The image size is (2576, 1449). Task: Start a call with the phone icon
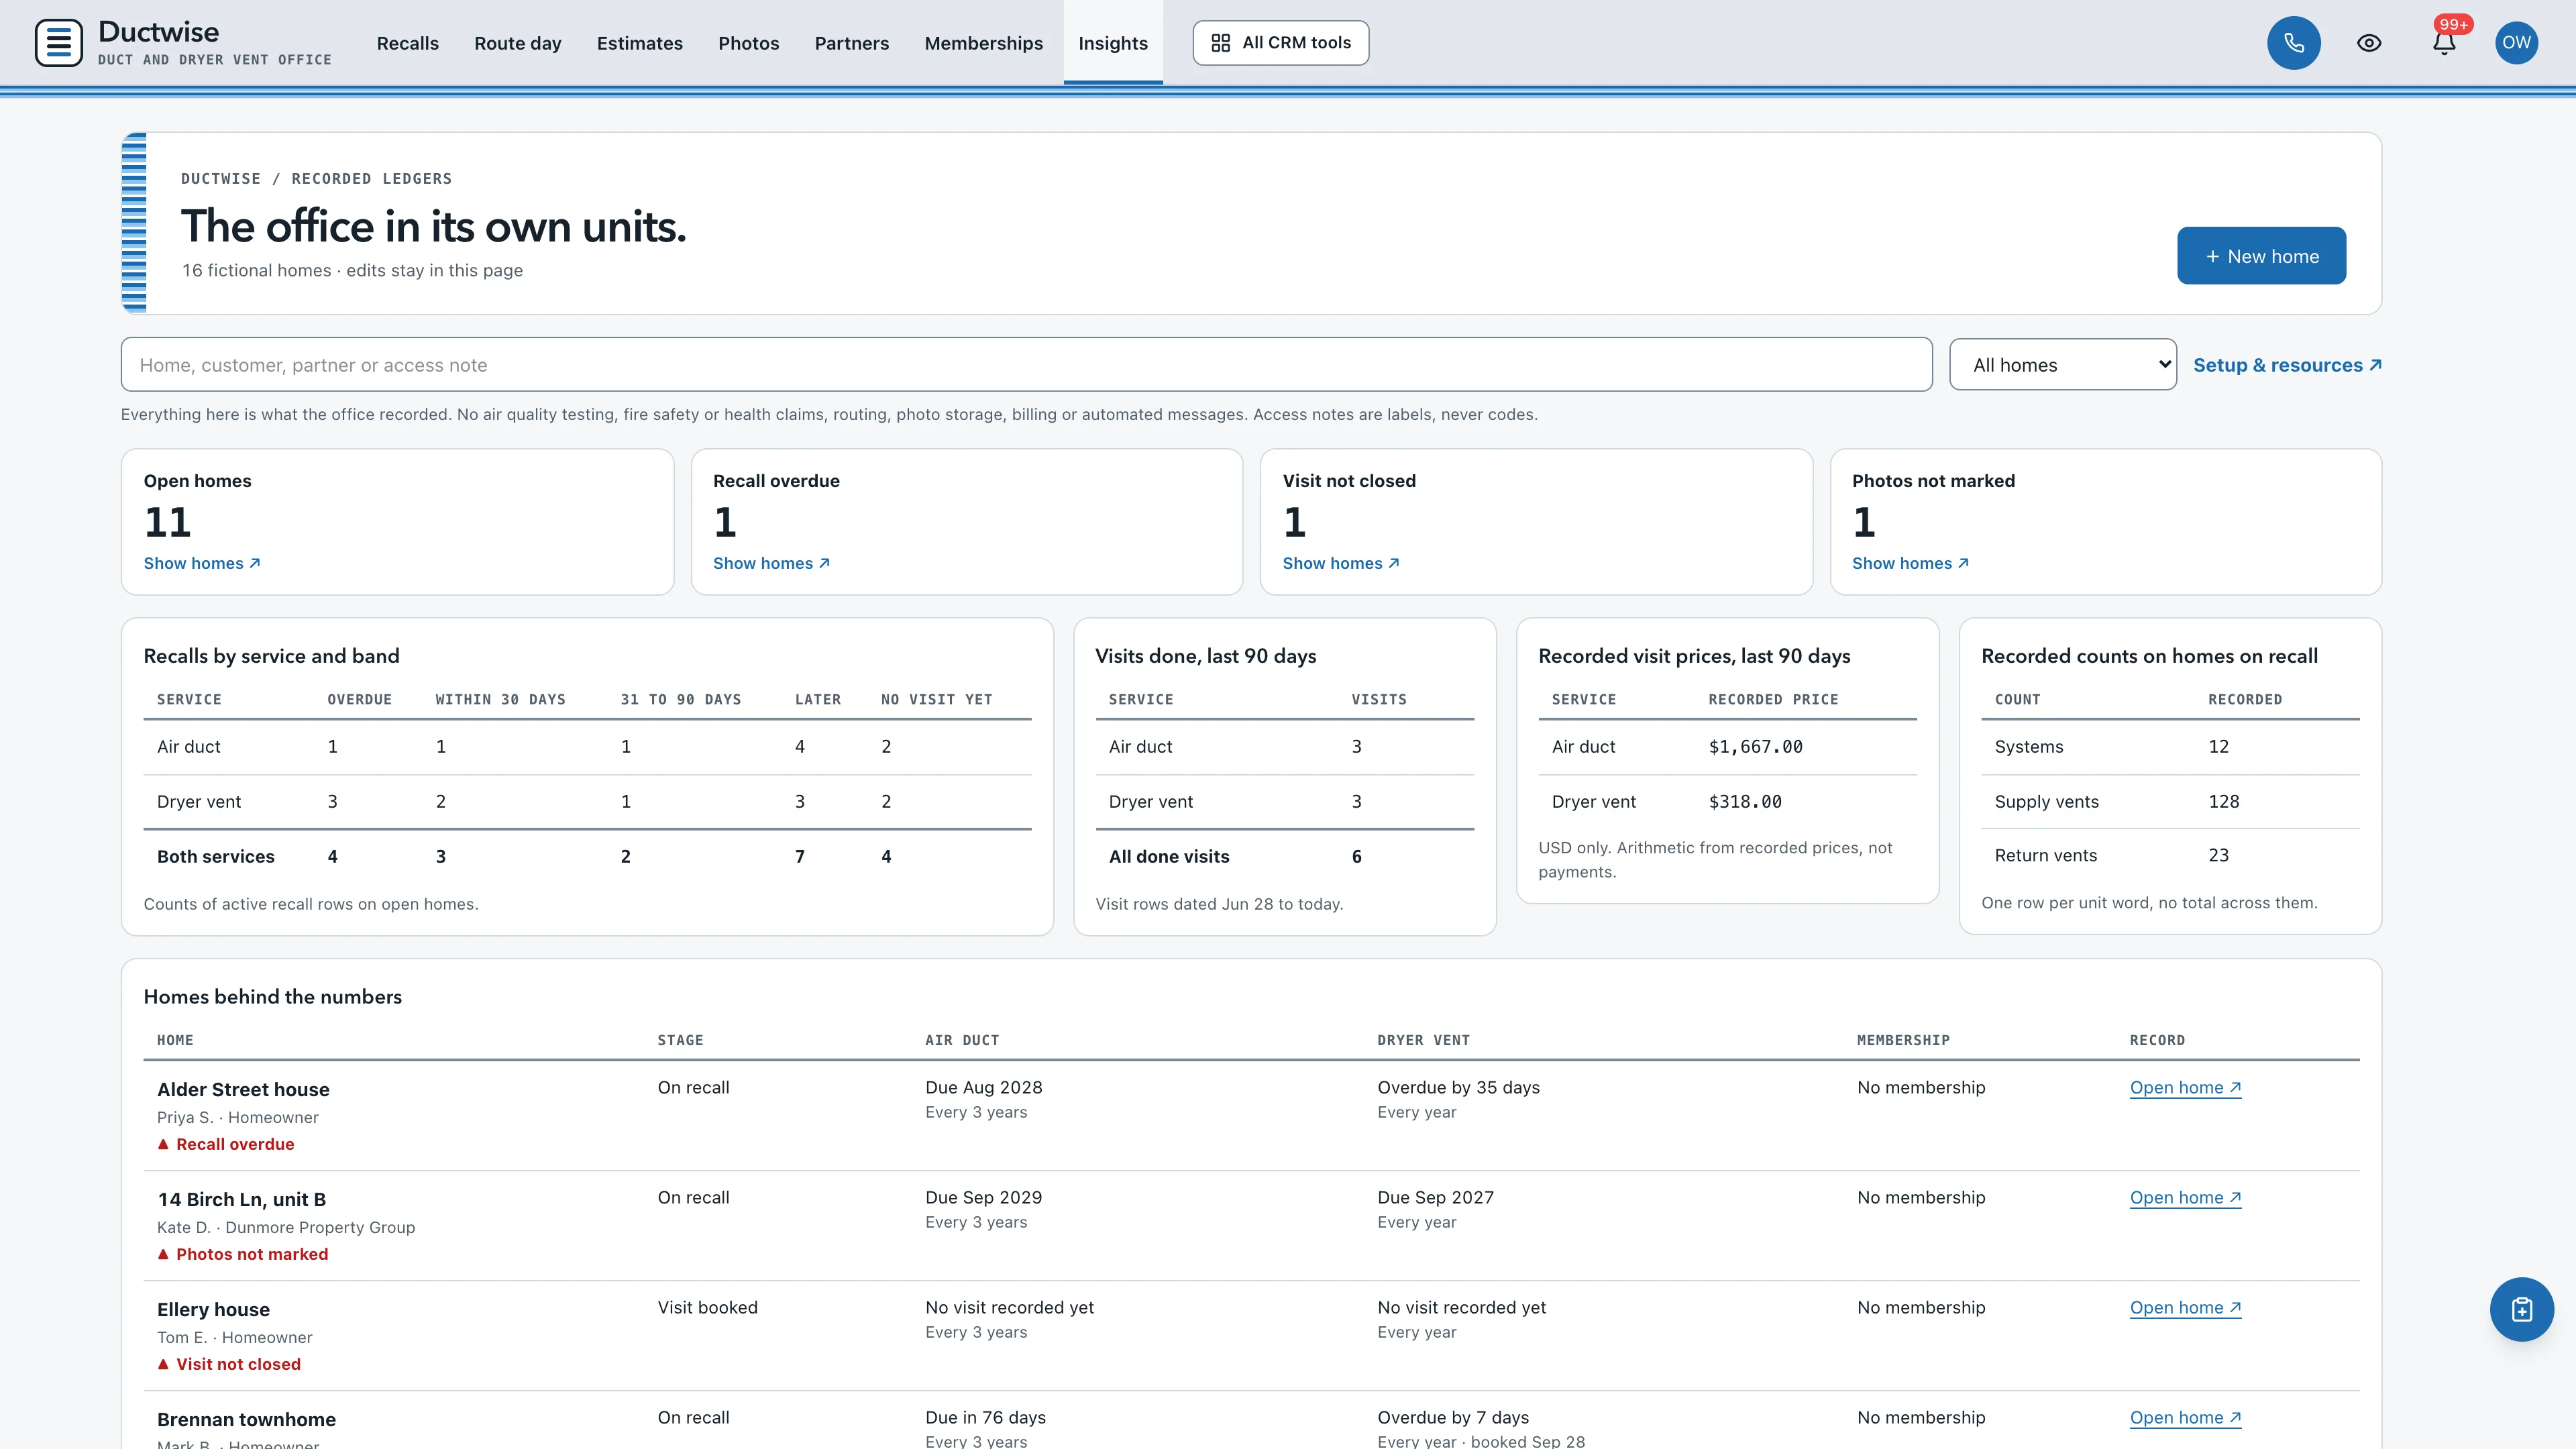(x=2293, y=43)
